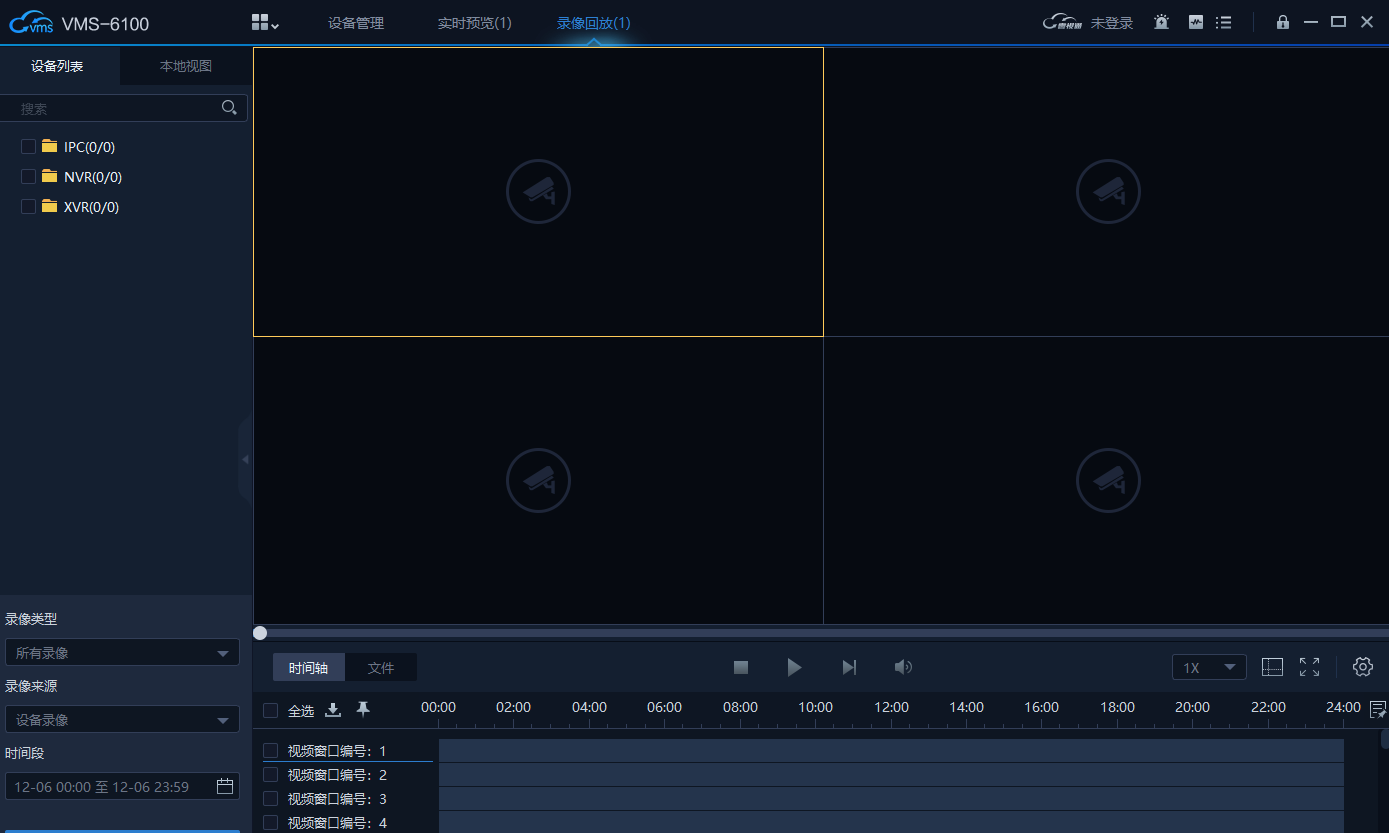The image size is (1389, 833).
Task: Step forward one frame
Action: (x=849, y=667)
